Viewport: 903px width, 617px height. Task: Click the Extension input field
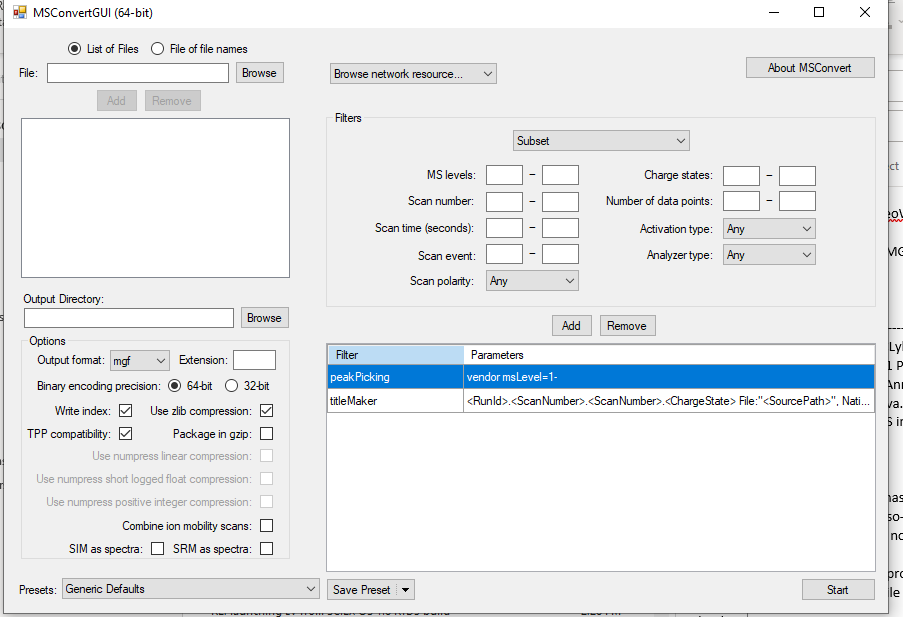[254, 361]
